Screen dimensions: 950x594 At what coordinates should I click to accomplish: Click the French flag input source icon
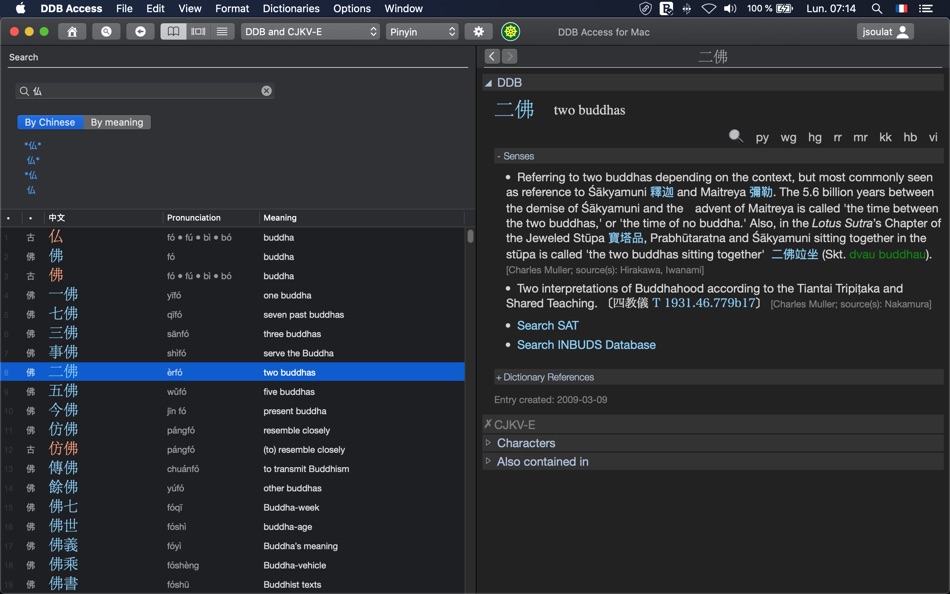(x=902, y=8)
